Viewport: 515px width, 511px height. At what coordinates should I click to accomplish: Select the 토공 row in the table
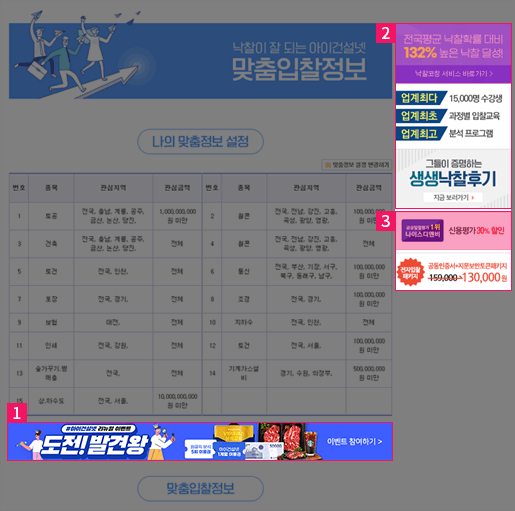point(105,216)
